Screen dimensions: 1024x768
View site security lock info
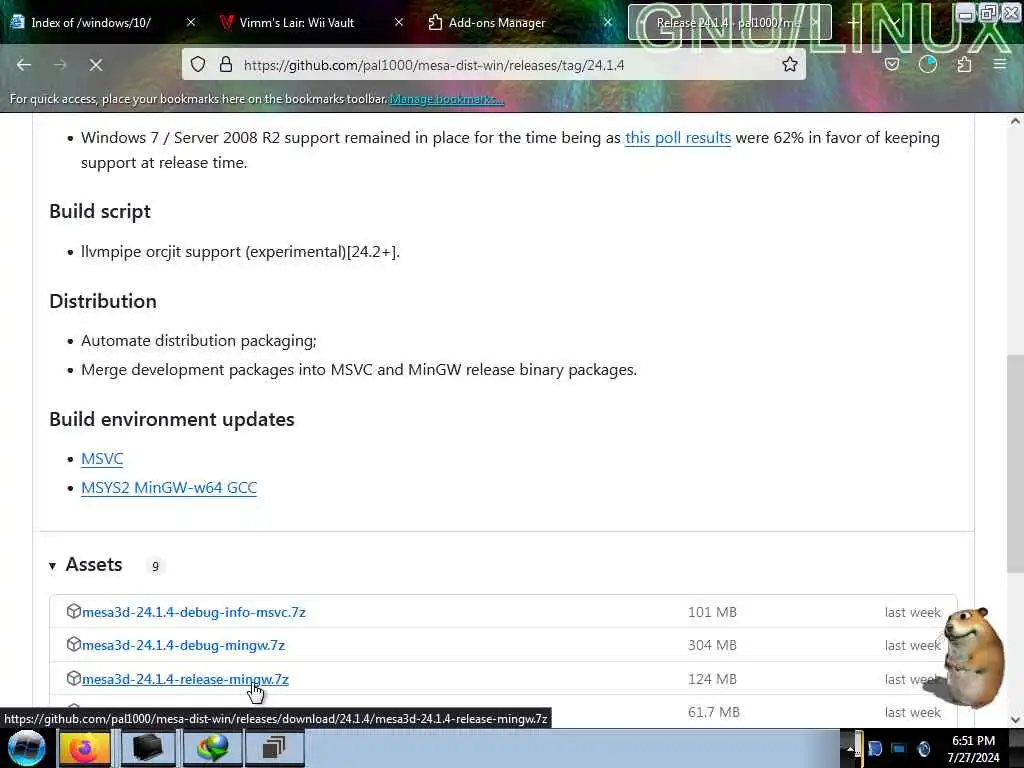point(226,65)
